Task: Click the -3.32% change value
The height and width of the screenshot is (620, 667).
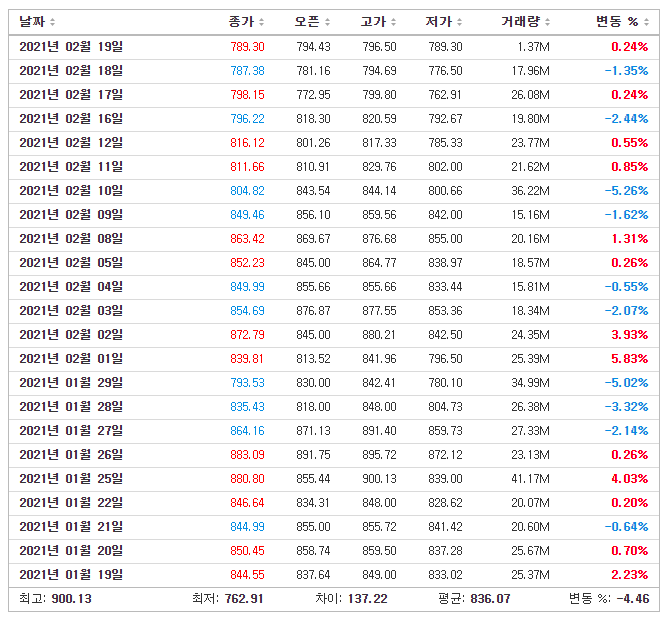Action: 626,407
